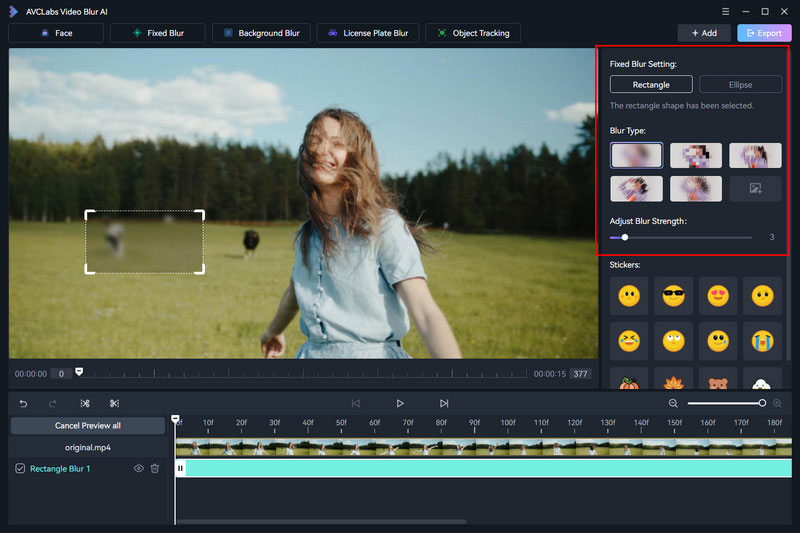The width and height of the screenshot is (800, 533).
Task: Export the blurred video
Action: tap(764, 33)
